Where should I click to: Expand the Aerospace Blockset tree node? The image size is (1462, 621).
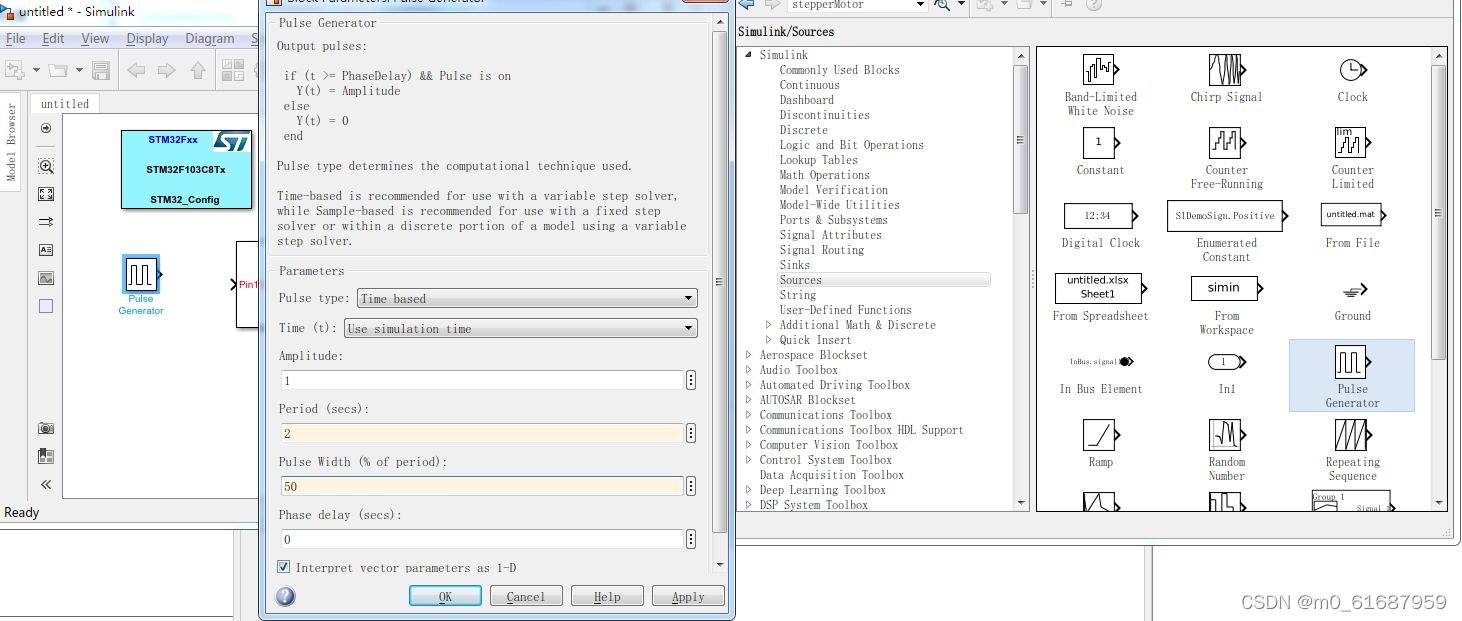coord(749,354)
